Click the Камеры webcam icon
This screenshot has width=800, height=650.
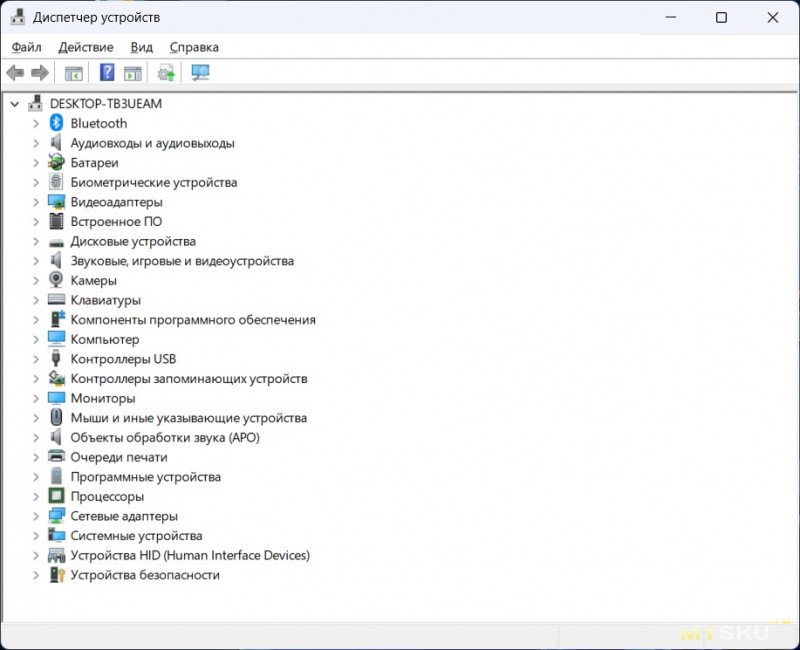pos(57,280)
